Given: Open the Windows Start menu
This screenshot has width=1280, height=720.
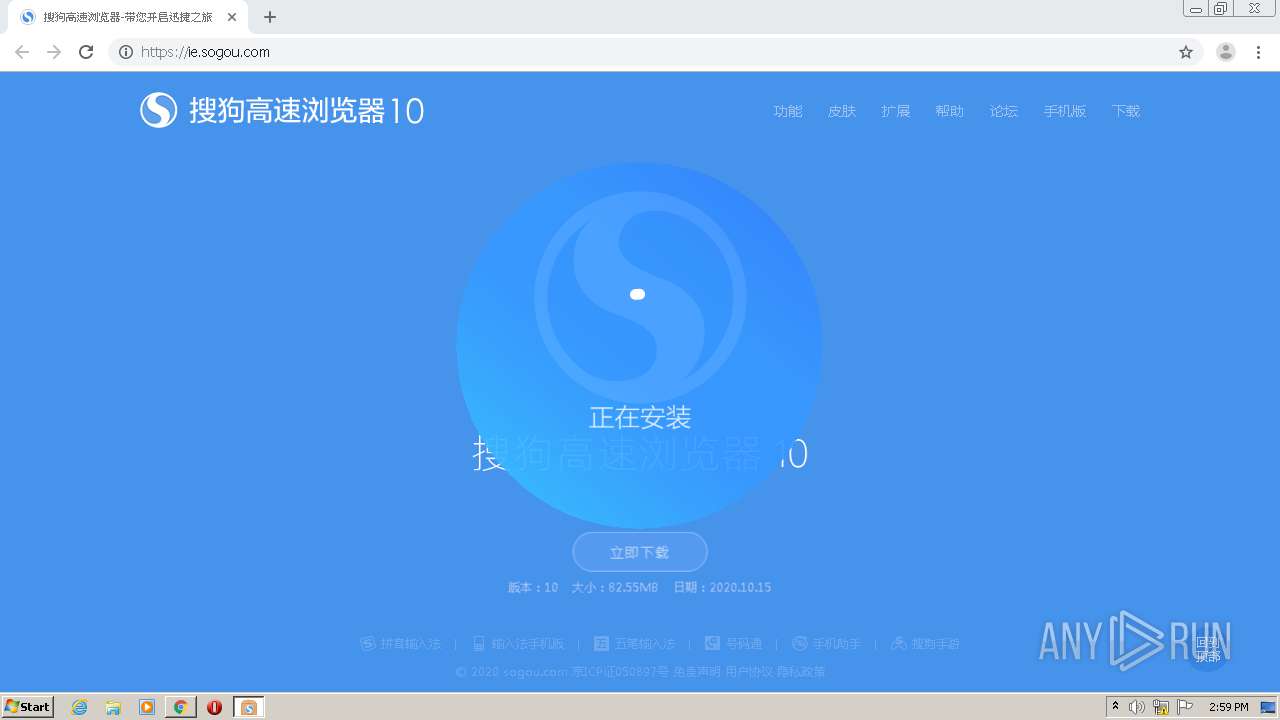Looking at the screenshot, I should [x=28, y=707].
